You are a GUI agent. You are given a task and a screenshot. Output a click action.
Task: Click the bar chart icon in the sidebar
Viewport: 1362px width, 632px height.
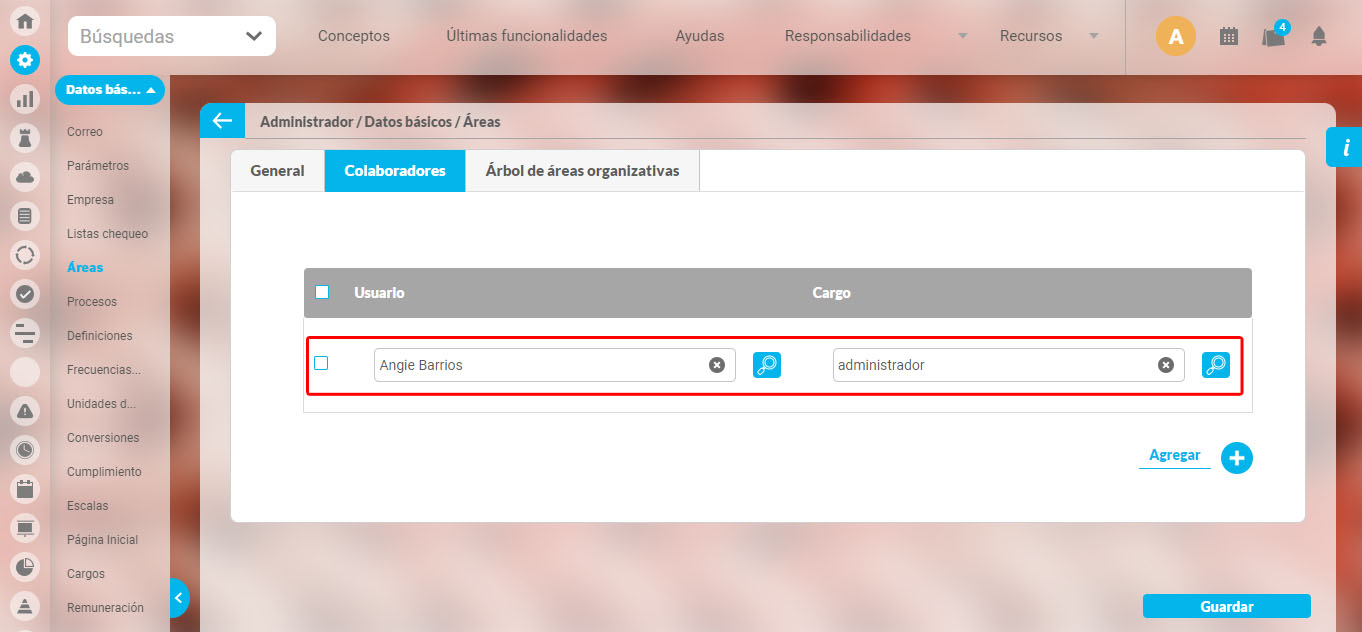click(x=25, y=98)
